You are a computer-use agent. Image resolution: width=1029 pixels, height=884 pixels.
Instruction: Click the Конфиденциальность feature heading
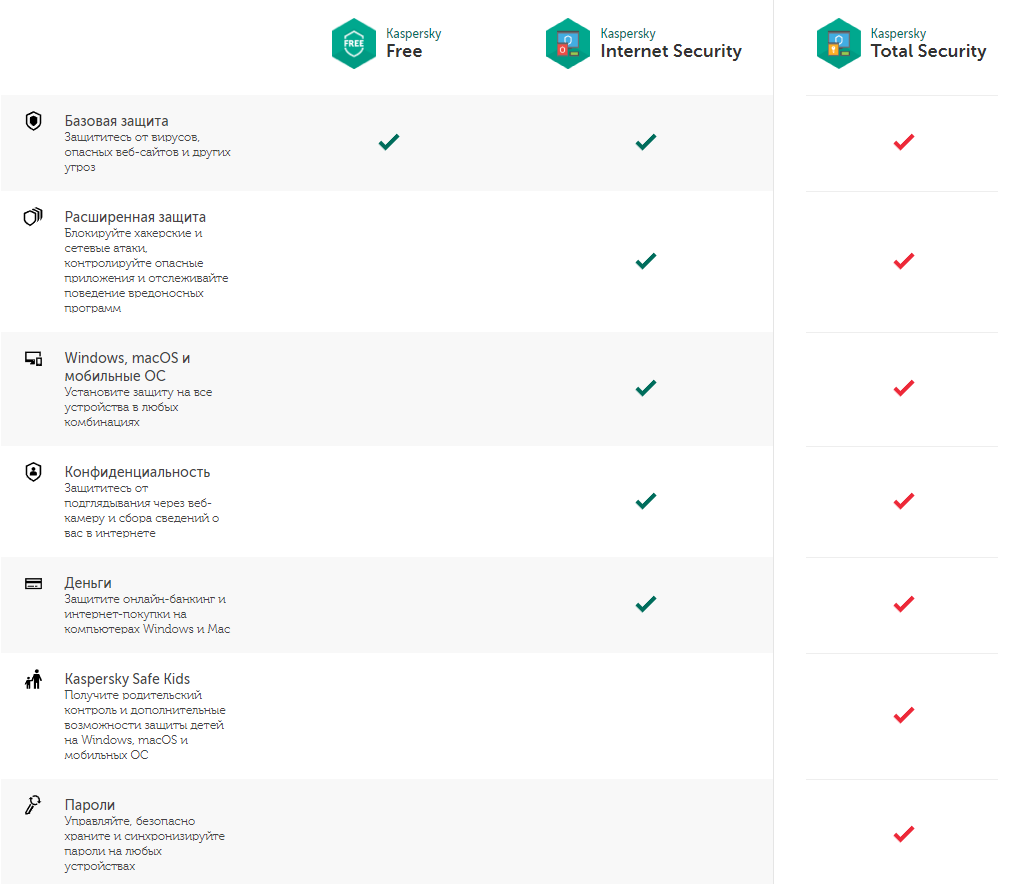click(x=137, y=472)
